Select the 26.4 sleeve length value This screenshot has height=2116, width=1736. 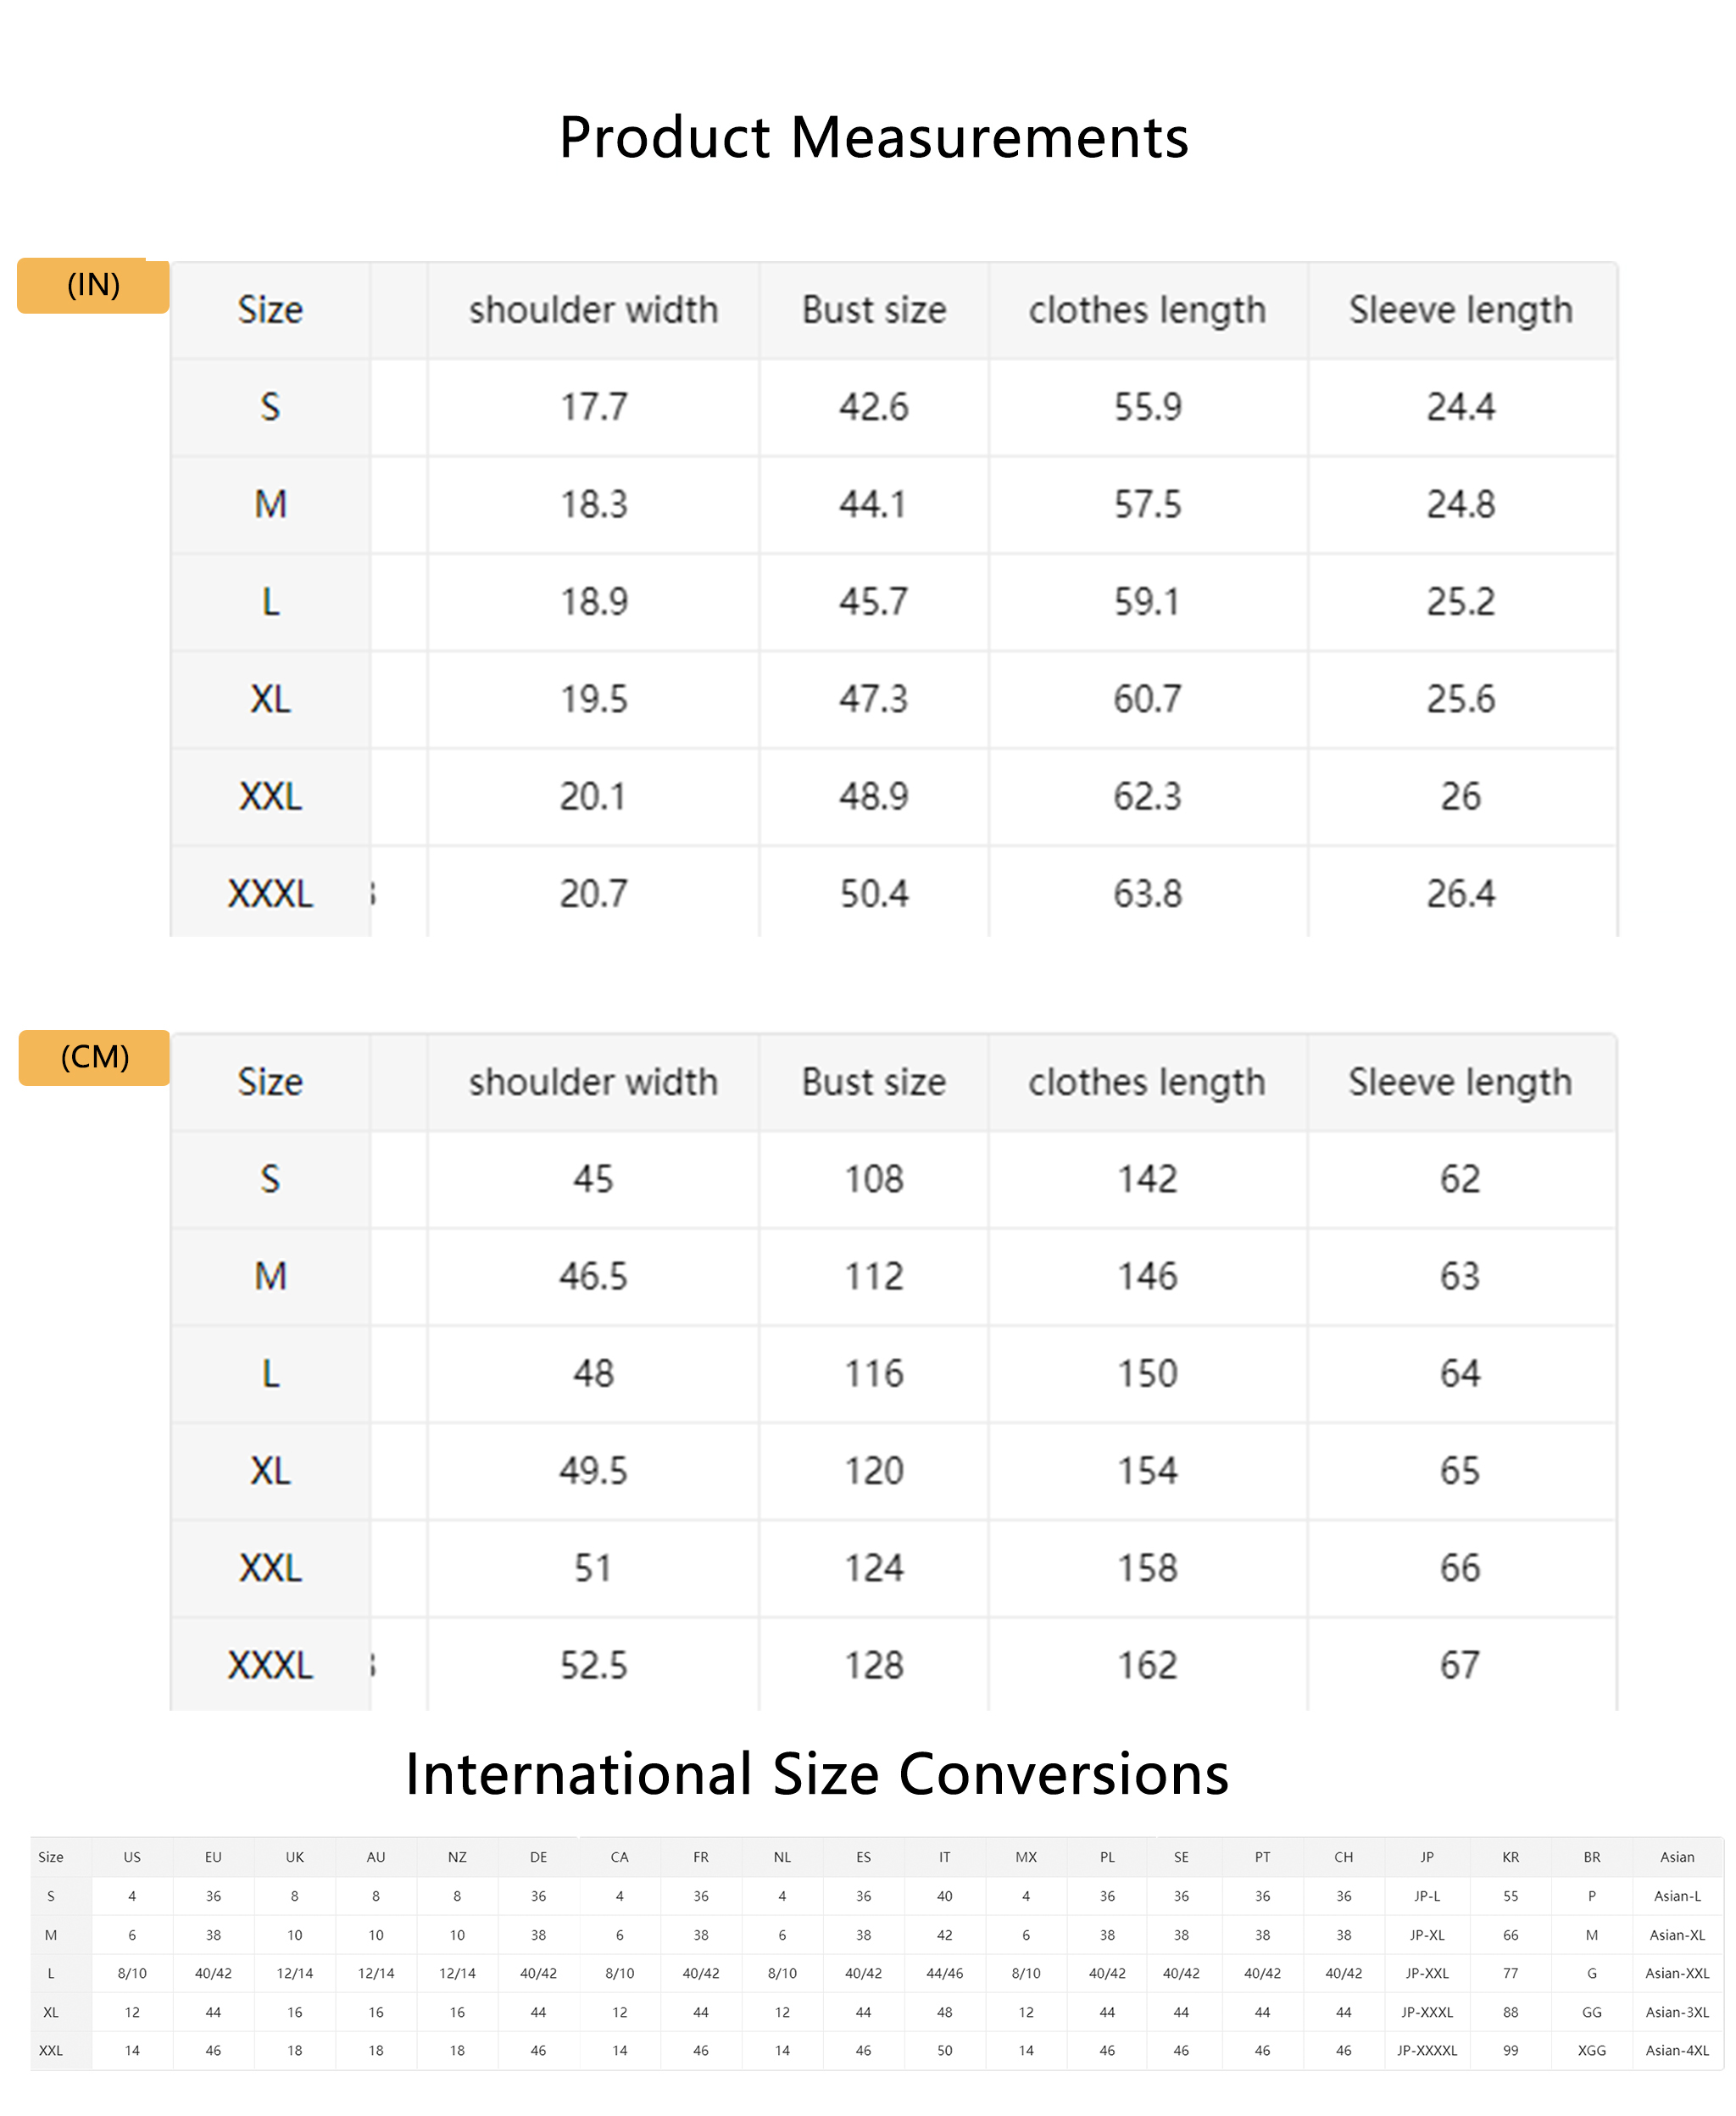point(1460,894)
